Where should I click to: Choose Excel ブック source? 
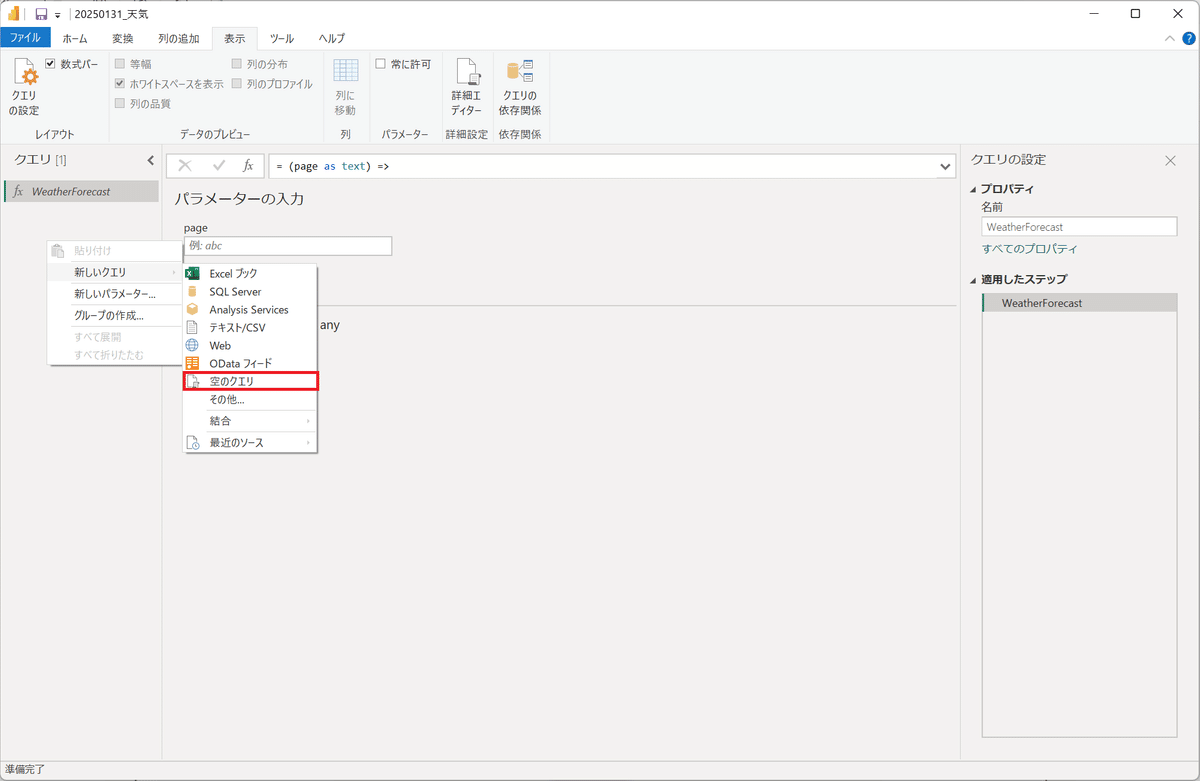click(250, 273)
